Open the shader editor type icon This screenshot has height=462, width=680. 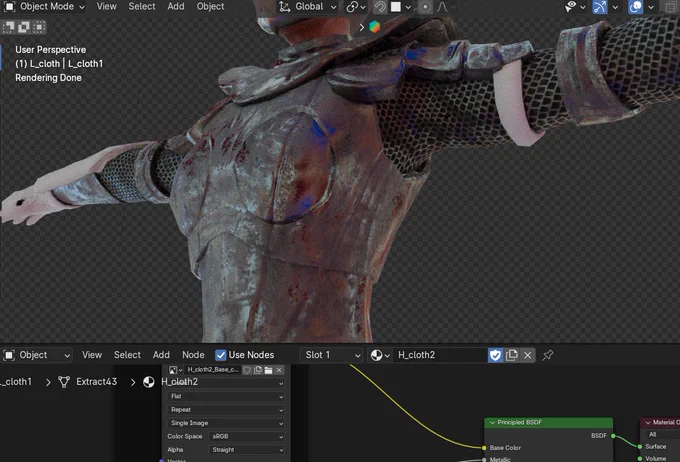[x=9, y=355]
